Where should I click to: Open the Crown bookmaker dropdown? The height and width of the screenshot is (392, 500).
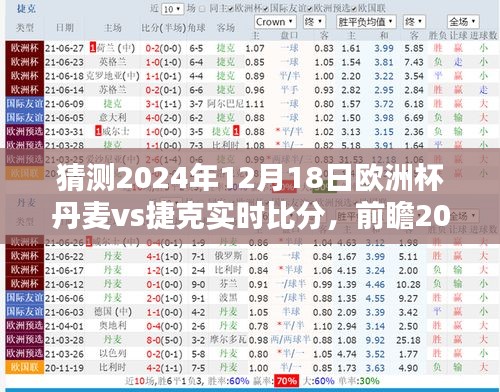pos(275,22)
